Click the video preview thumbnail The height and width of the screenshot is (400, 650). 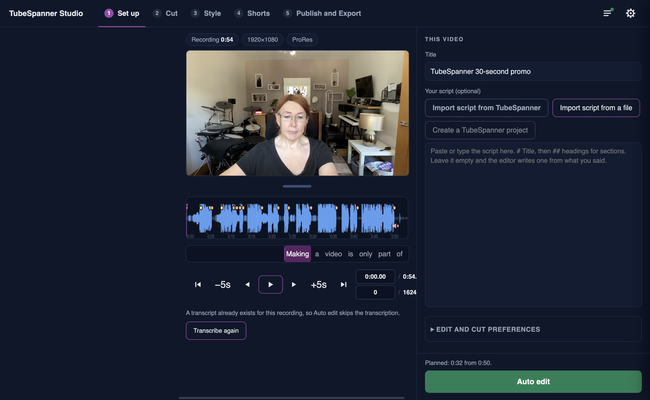tap(297, 113)
